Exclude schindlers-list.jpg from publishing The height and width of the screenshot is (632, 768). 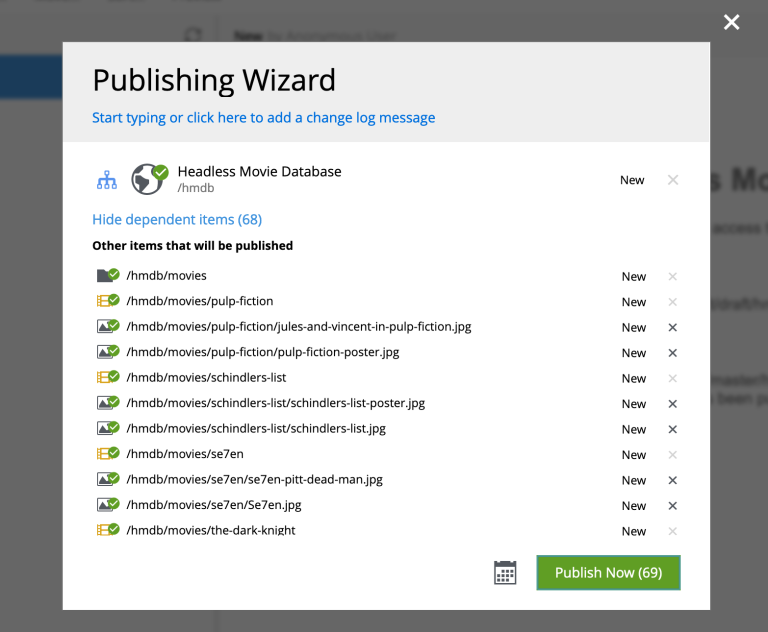click(x=672, y=429)
